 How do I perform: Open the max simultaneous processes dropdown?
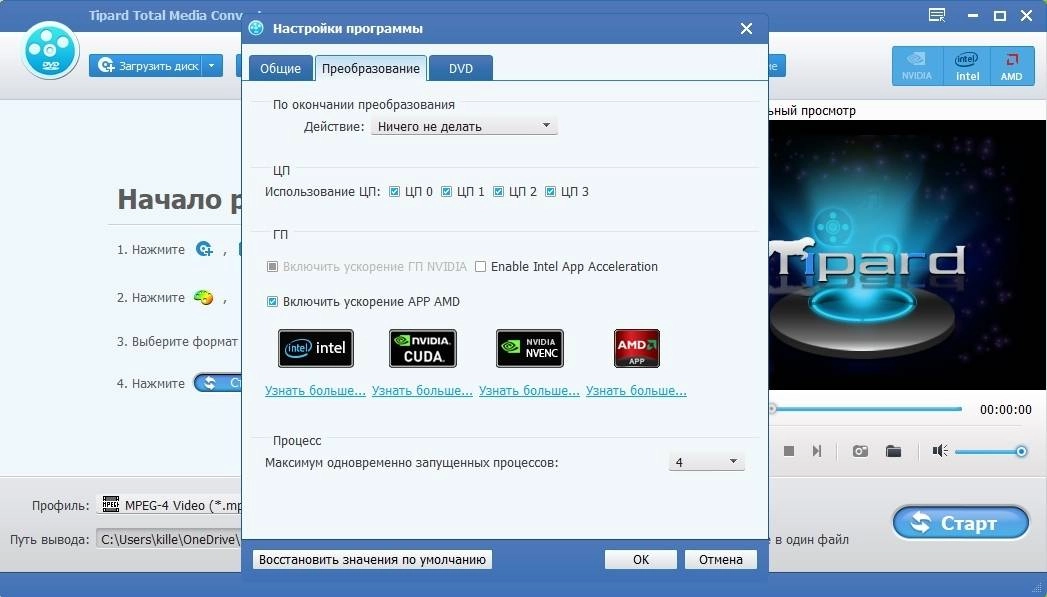pos(706,462)
